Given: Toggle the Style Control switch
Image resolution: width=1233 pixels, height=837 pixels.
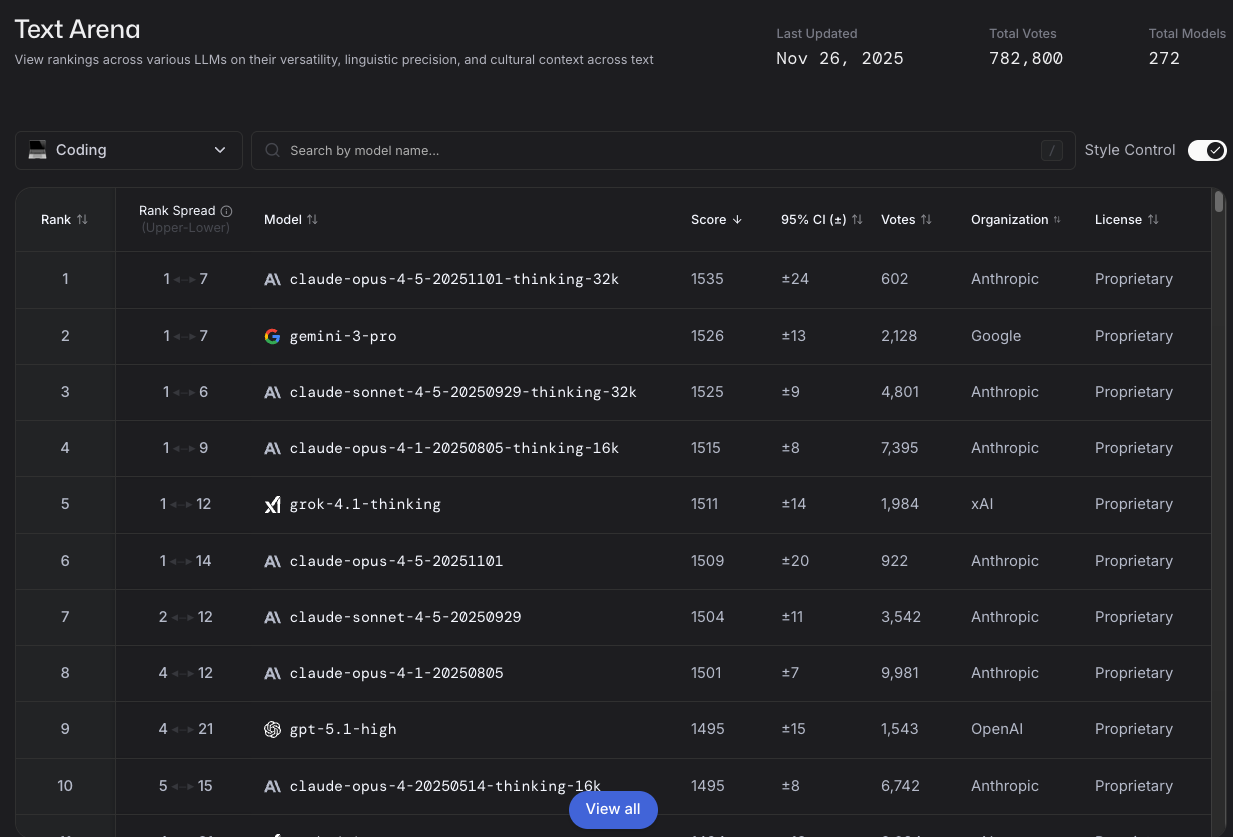Looking at the screenshot, I should coord(1207,150).
